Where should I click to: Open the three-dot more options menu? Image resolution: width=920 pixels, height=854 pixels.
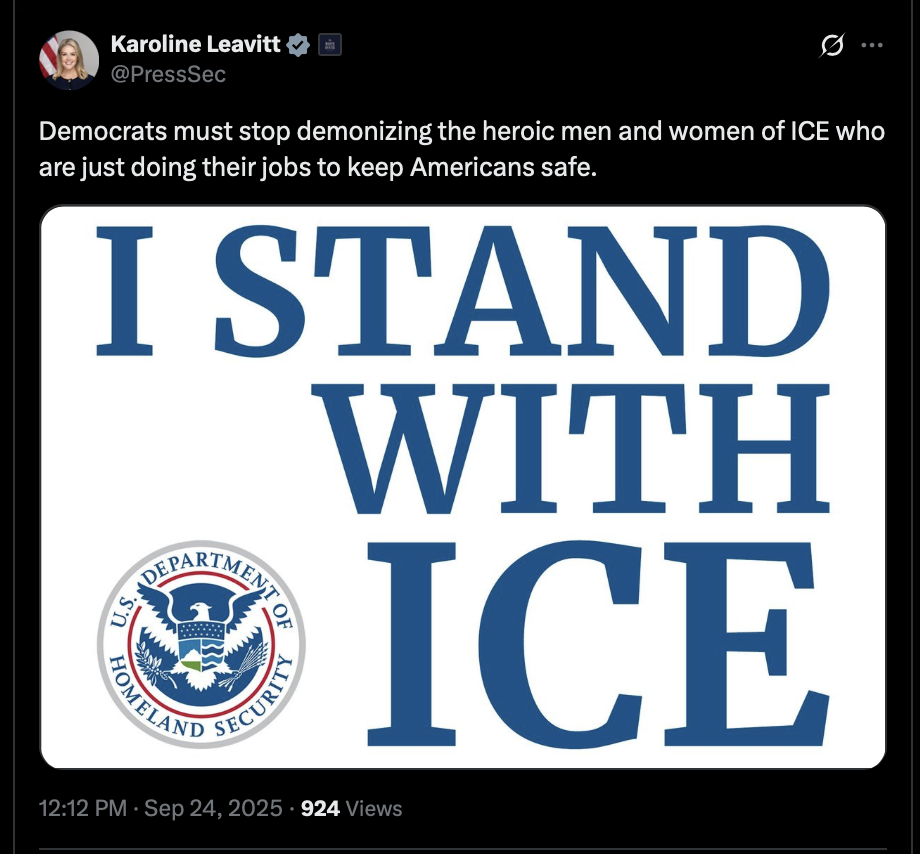tap(872, 45)
